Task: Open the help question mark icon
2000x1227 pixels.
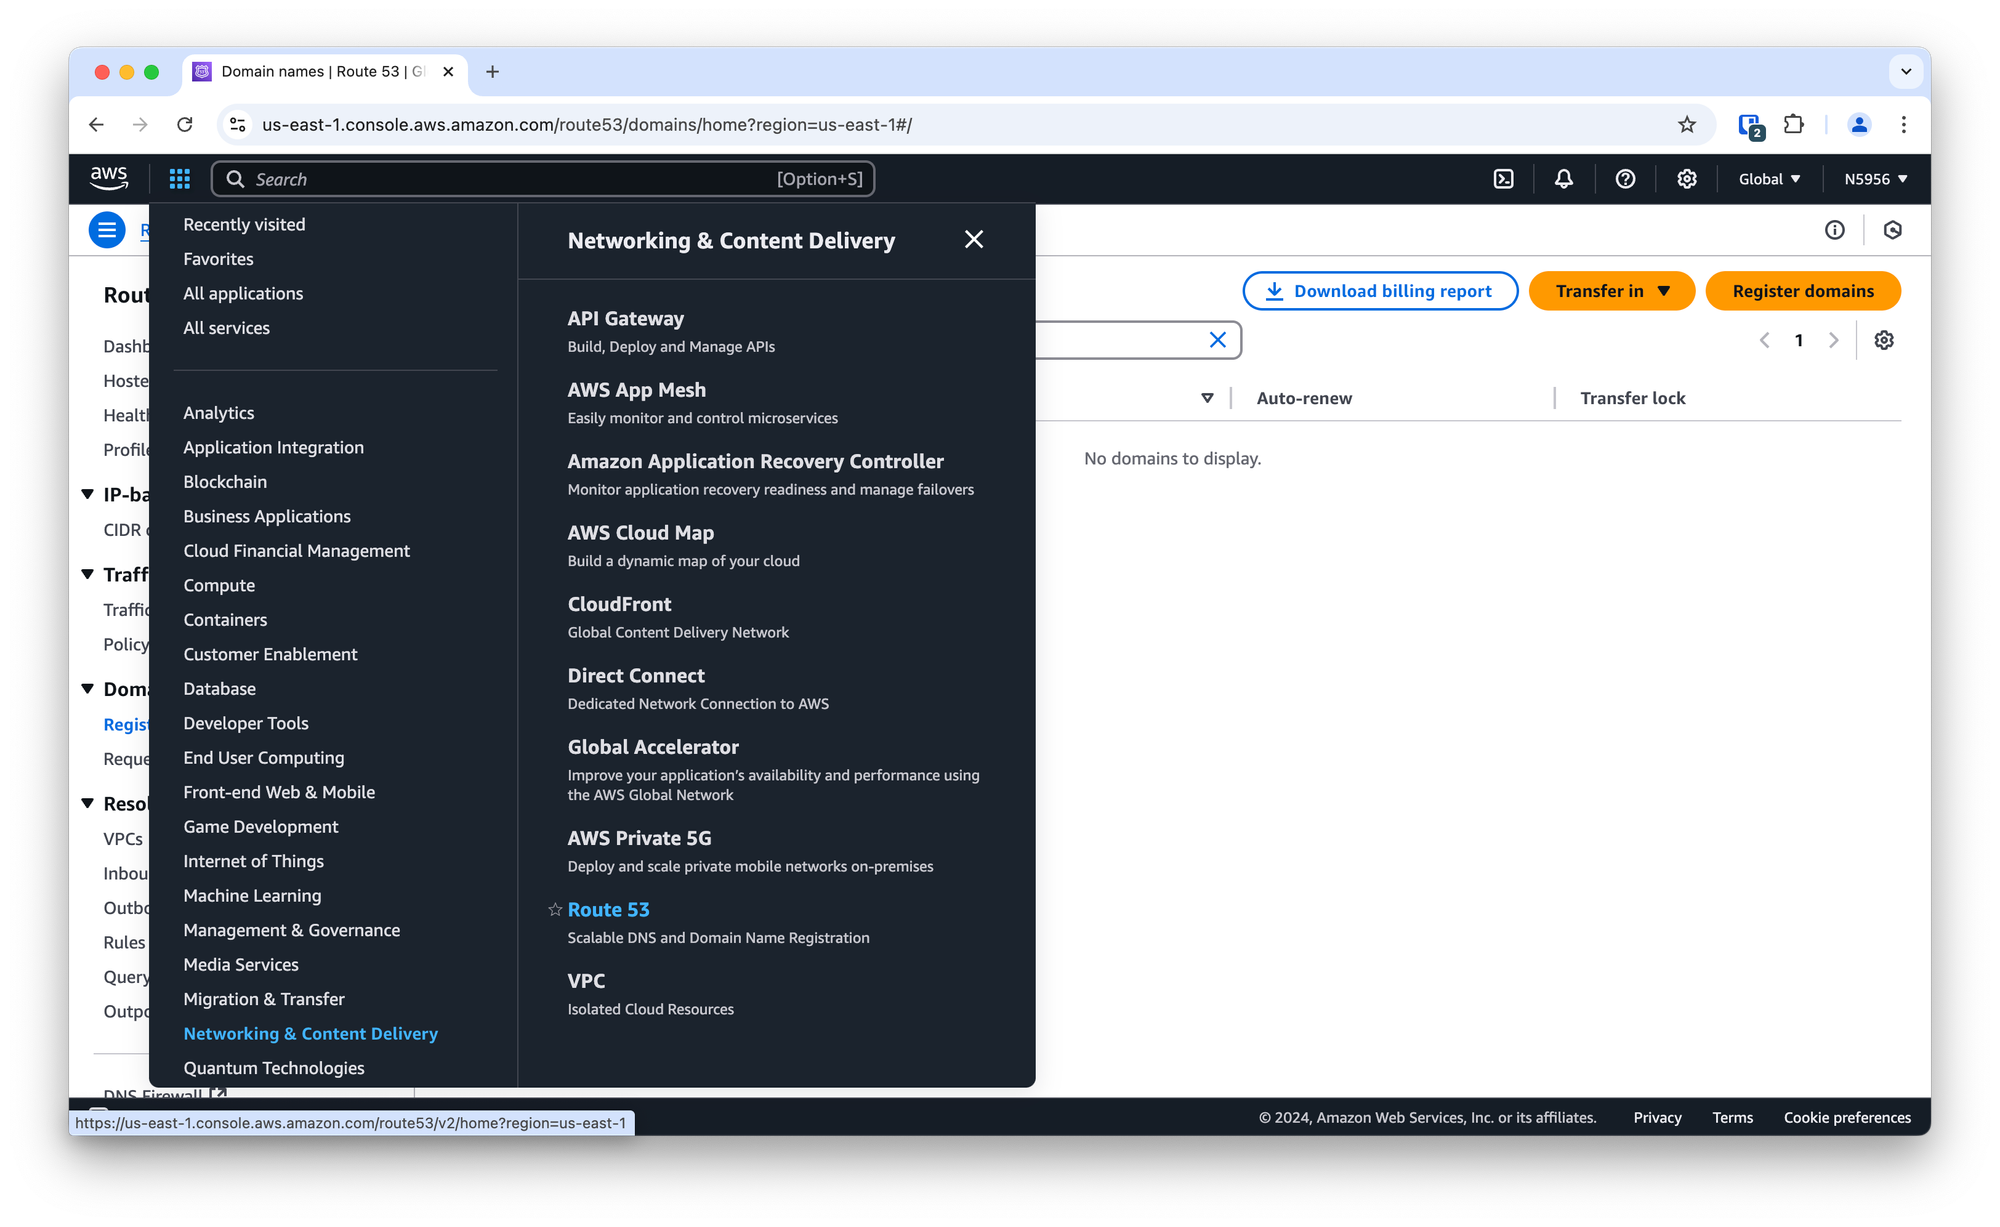Action: (1625, 179)
